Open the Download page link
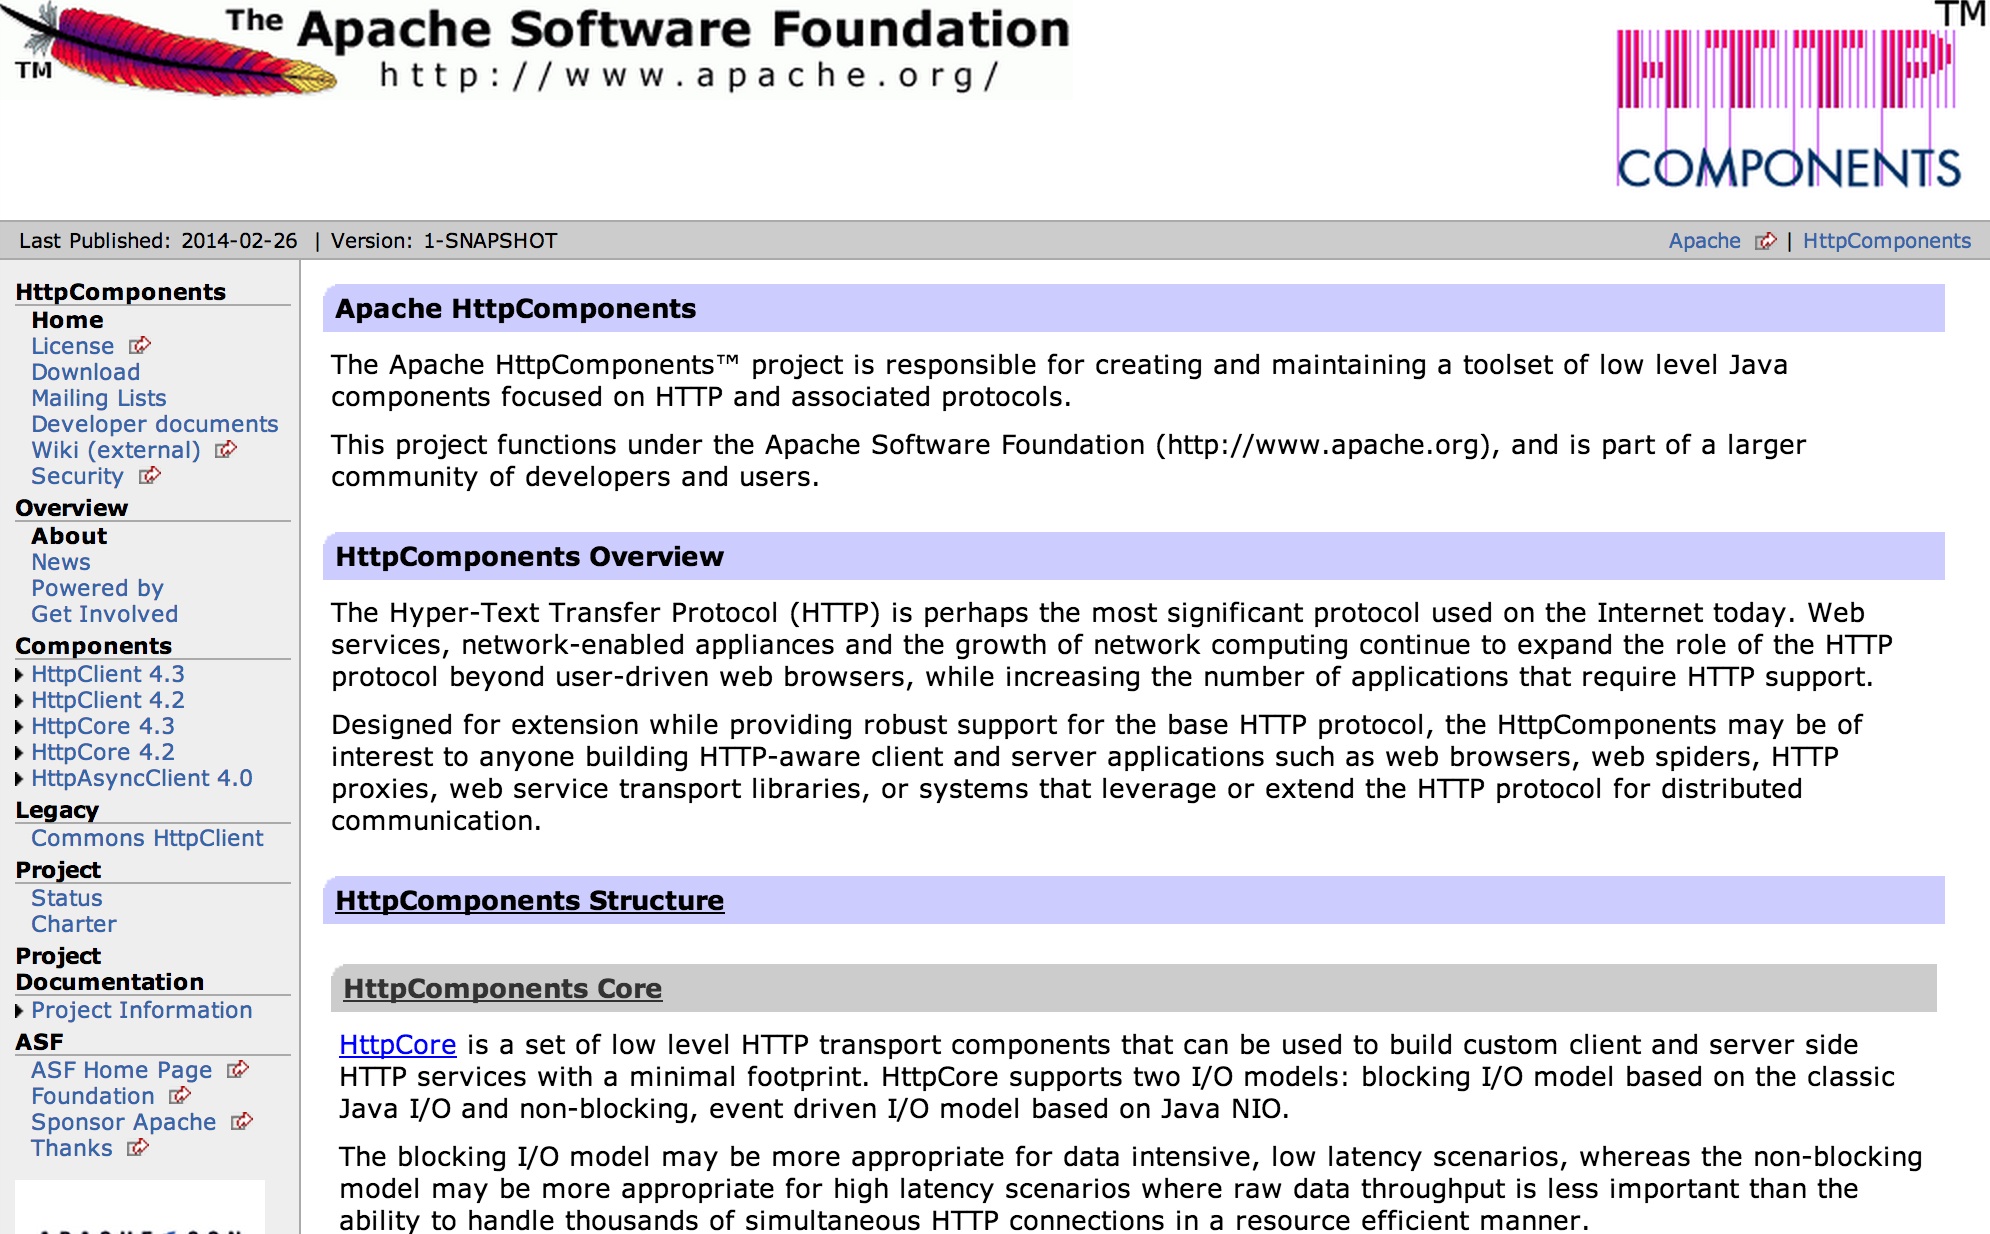 coord(86,372)
